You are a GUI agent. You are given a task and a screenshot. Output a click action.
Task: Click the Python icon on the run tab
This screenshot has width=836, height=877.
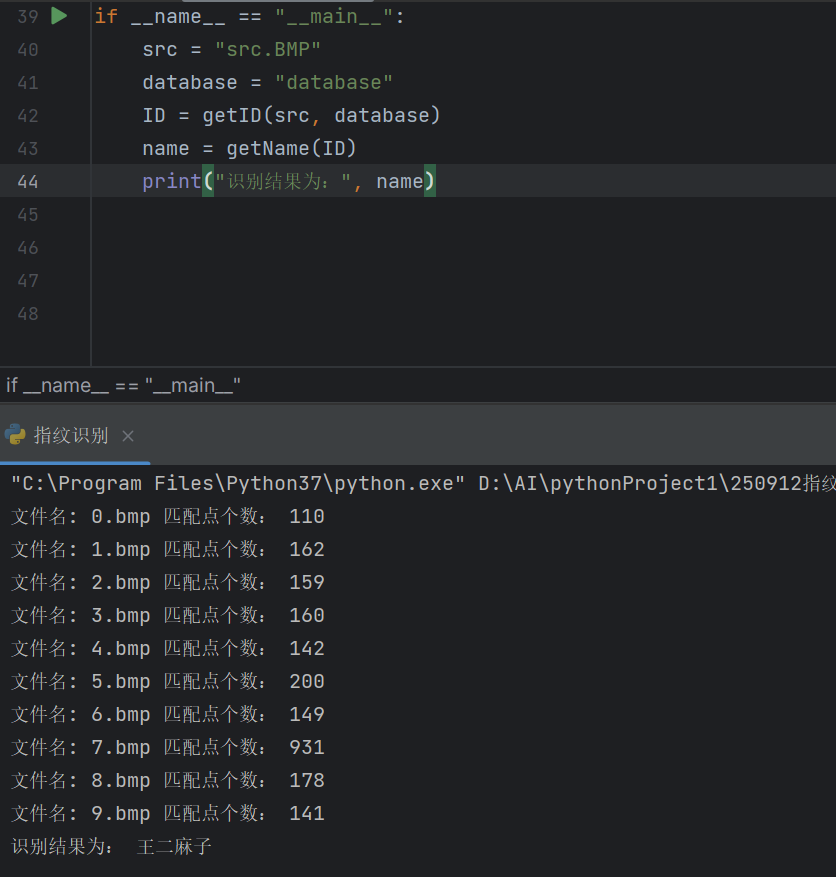tap(15, 435)
